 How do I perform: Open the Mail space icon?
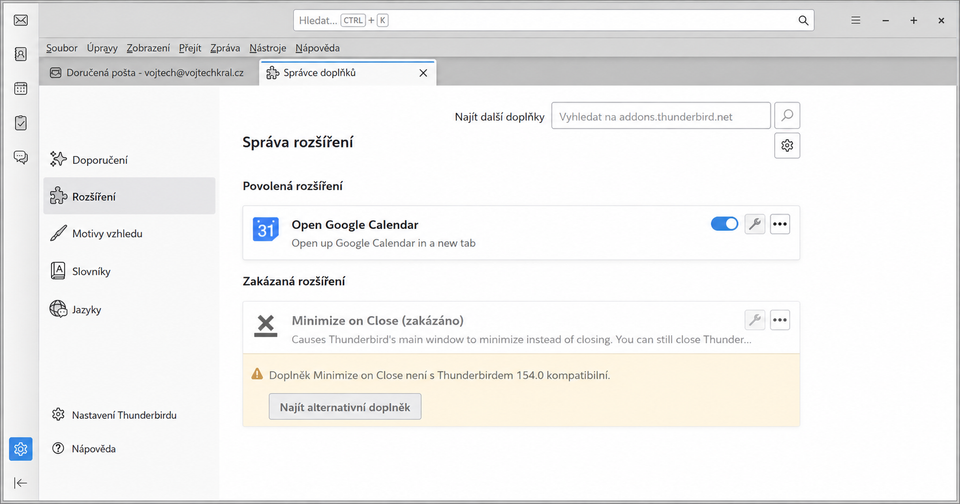pos(21,20)
